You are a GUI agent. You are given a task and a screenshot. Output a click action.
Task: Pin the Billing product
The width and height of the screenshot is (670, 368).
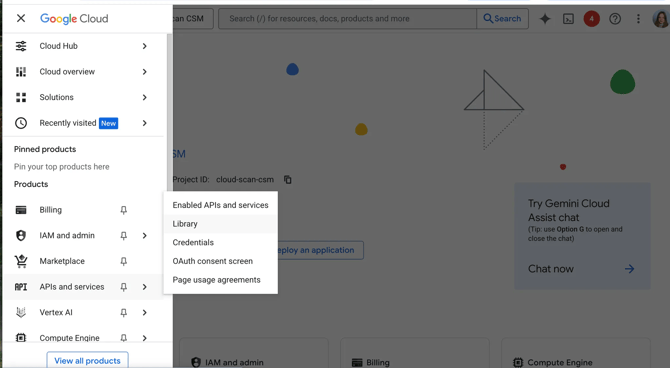(x=123, y=210)
